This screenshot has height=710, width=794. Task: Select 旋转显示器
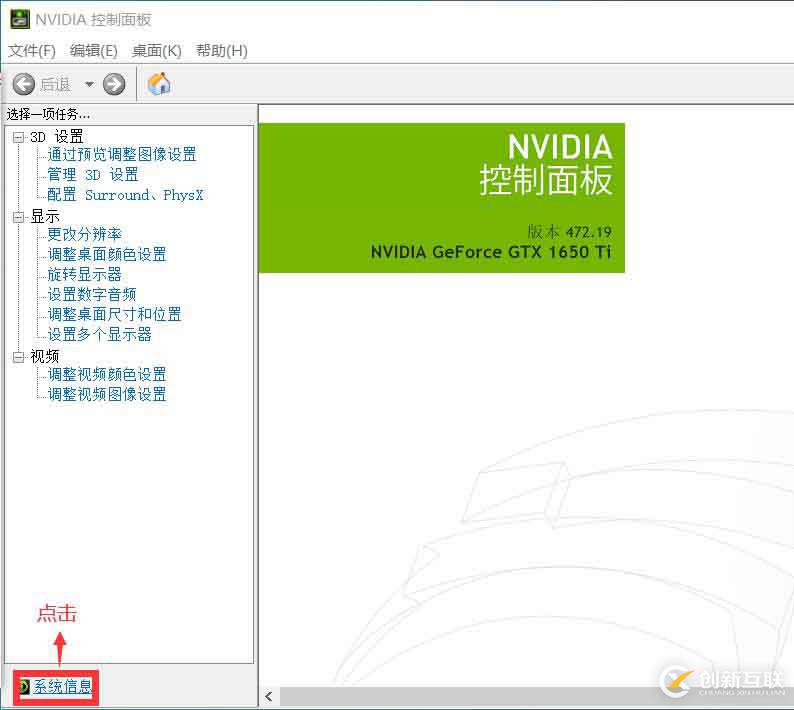(85, 274)
